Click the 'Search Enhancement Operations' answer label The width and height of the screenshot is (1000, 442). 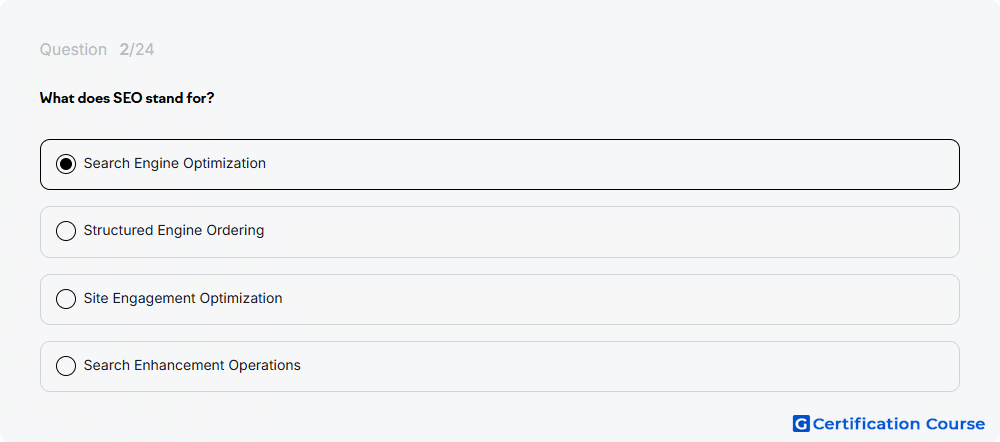click(x=192, y=365)
